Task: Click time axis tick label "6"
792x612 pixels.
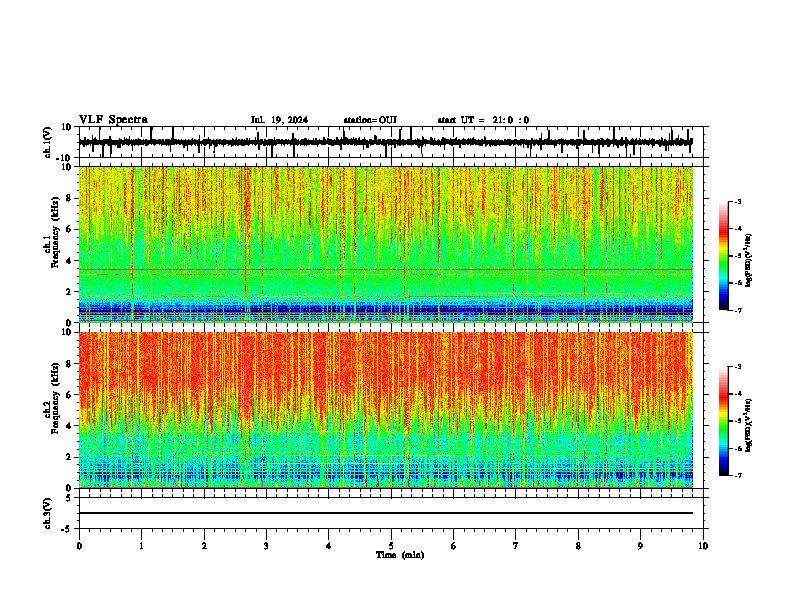Action: [x=454, y=546]
